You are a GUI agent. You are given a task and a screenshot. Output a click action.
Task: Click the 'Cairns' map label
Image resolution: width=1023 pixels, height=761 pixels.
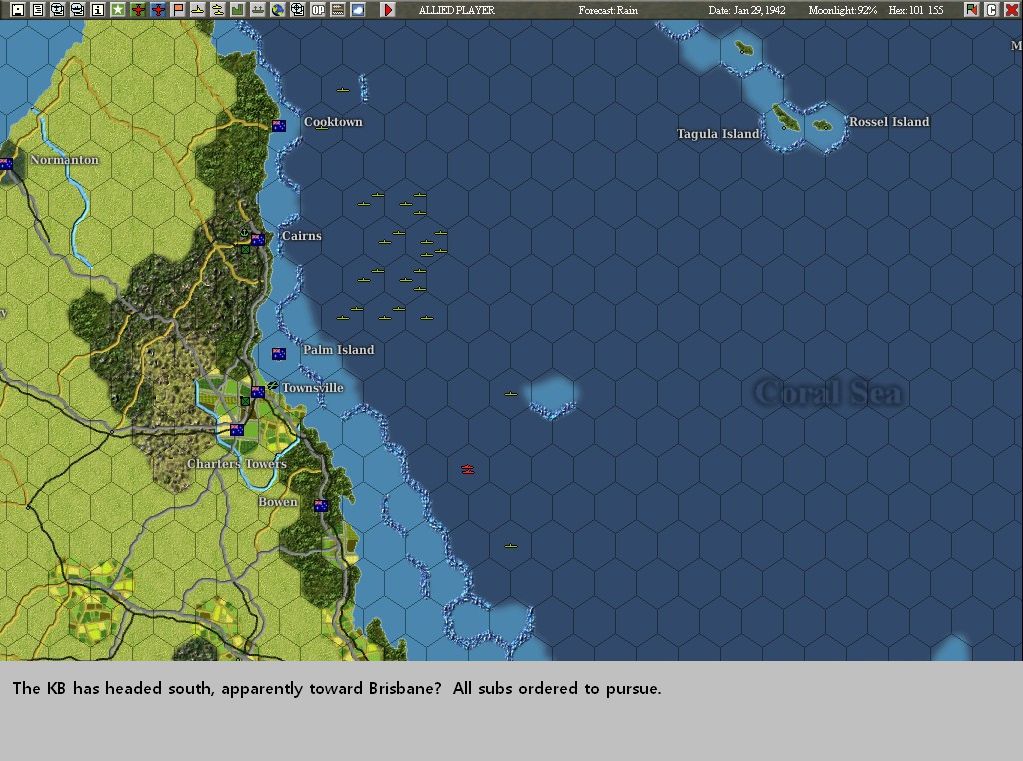301,236
